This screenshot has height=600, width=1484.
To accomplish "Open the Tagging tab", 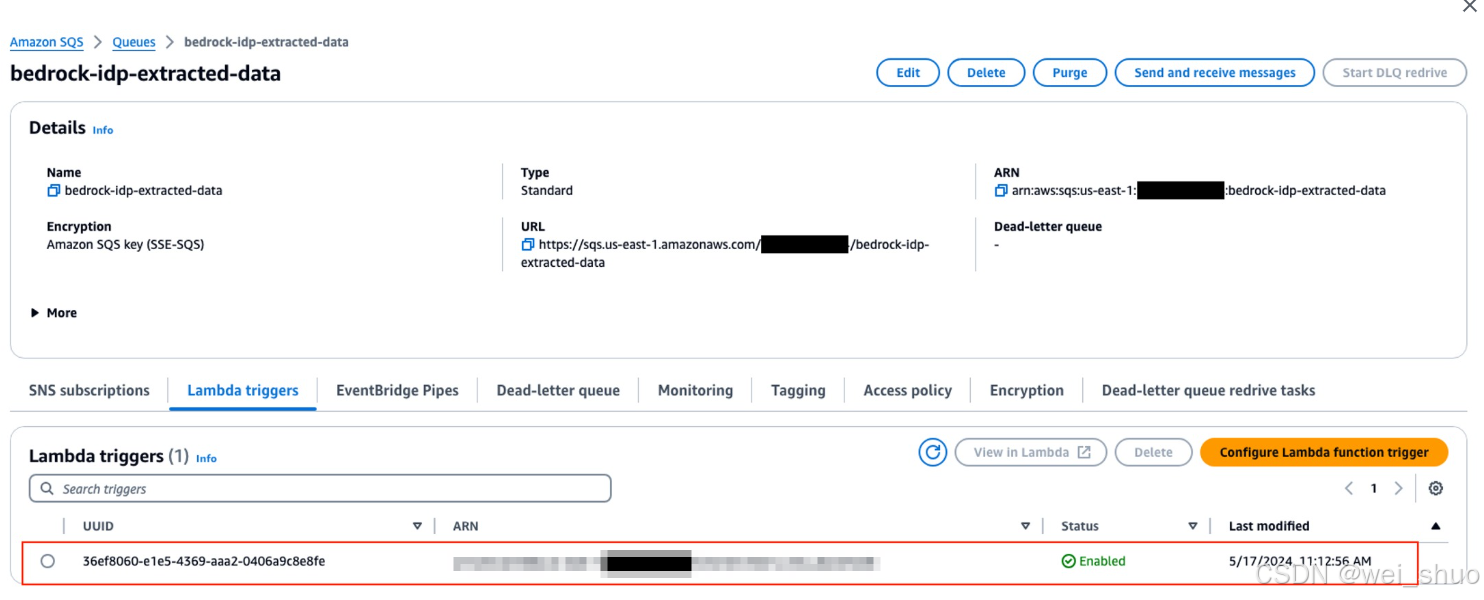I will [x=798, y=390].
